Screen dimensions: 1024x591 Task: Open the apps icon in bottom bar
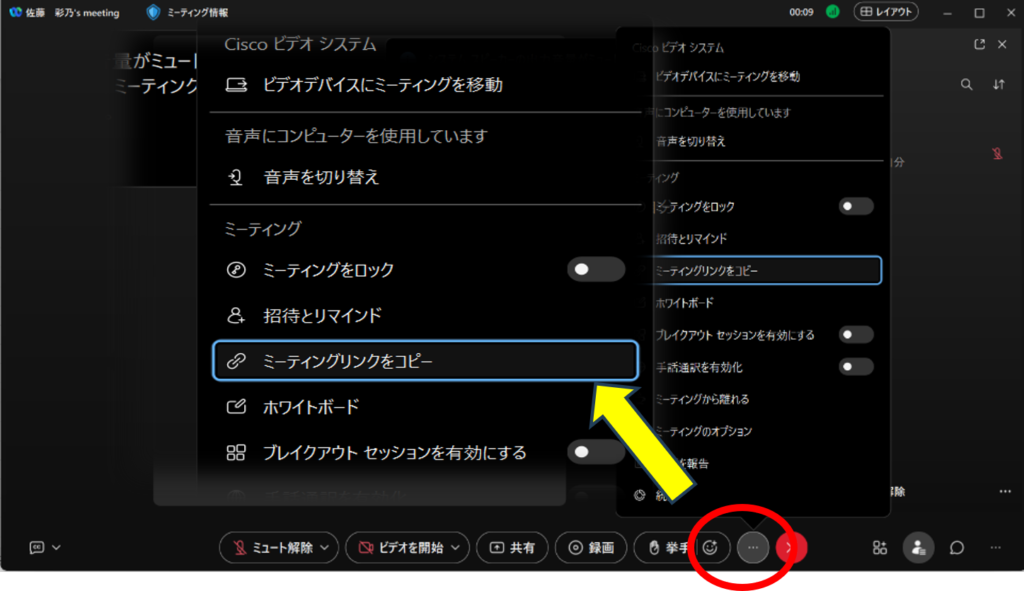pos(879,547)
